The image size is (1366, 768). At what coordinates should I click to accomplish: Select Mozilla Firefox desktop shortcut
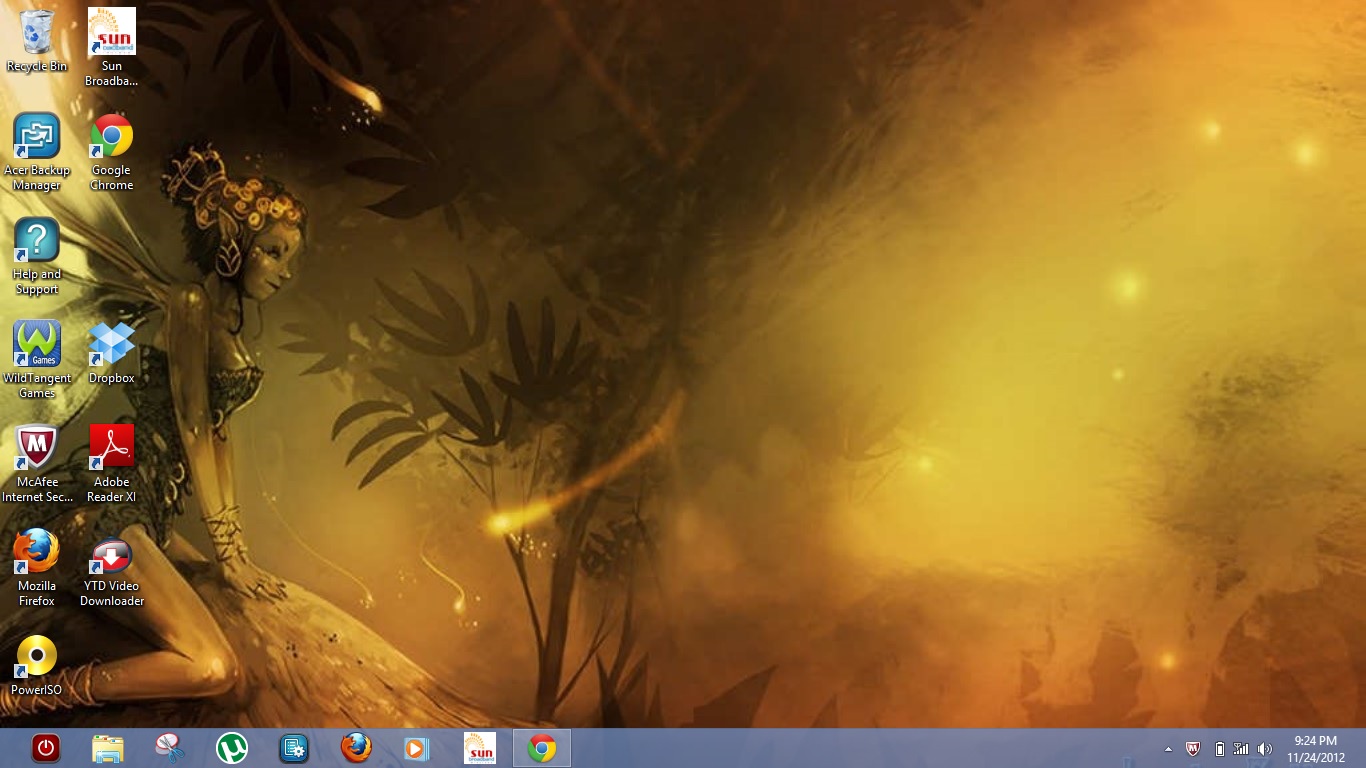click(37, 567)
